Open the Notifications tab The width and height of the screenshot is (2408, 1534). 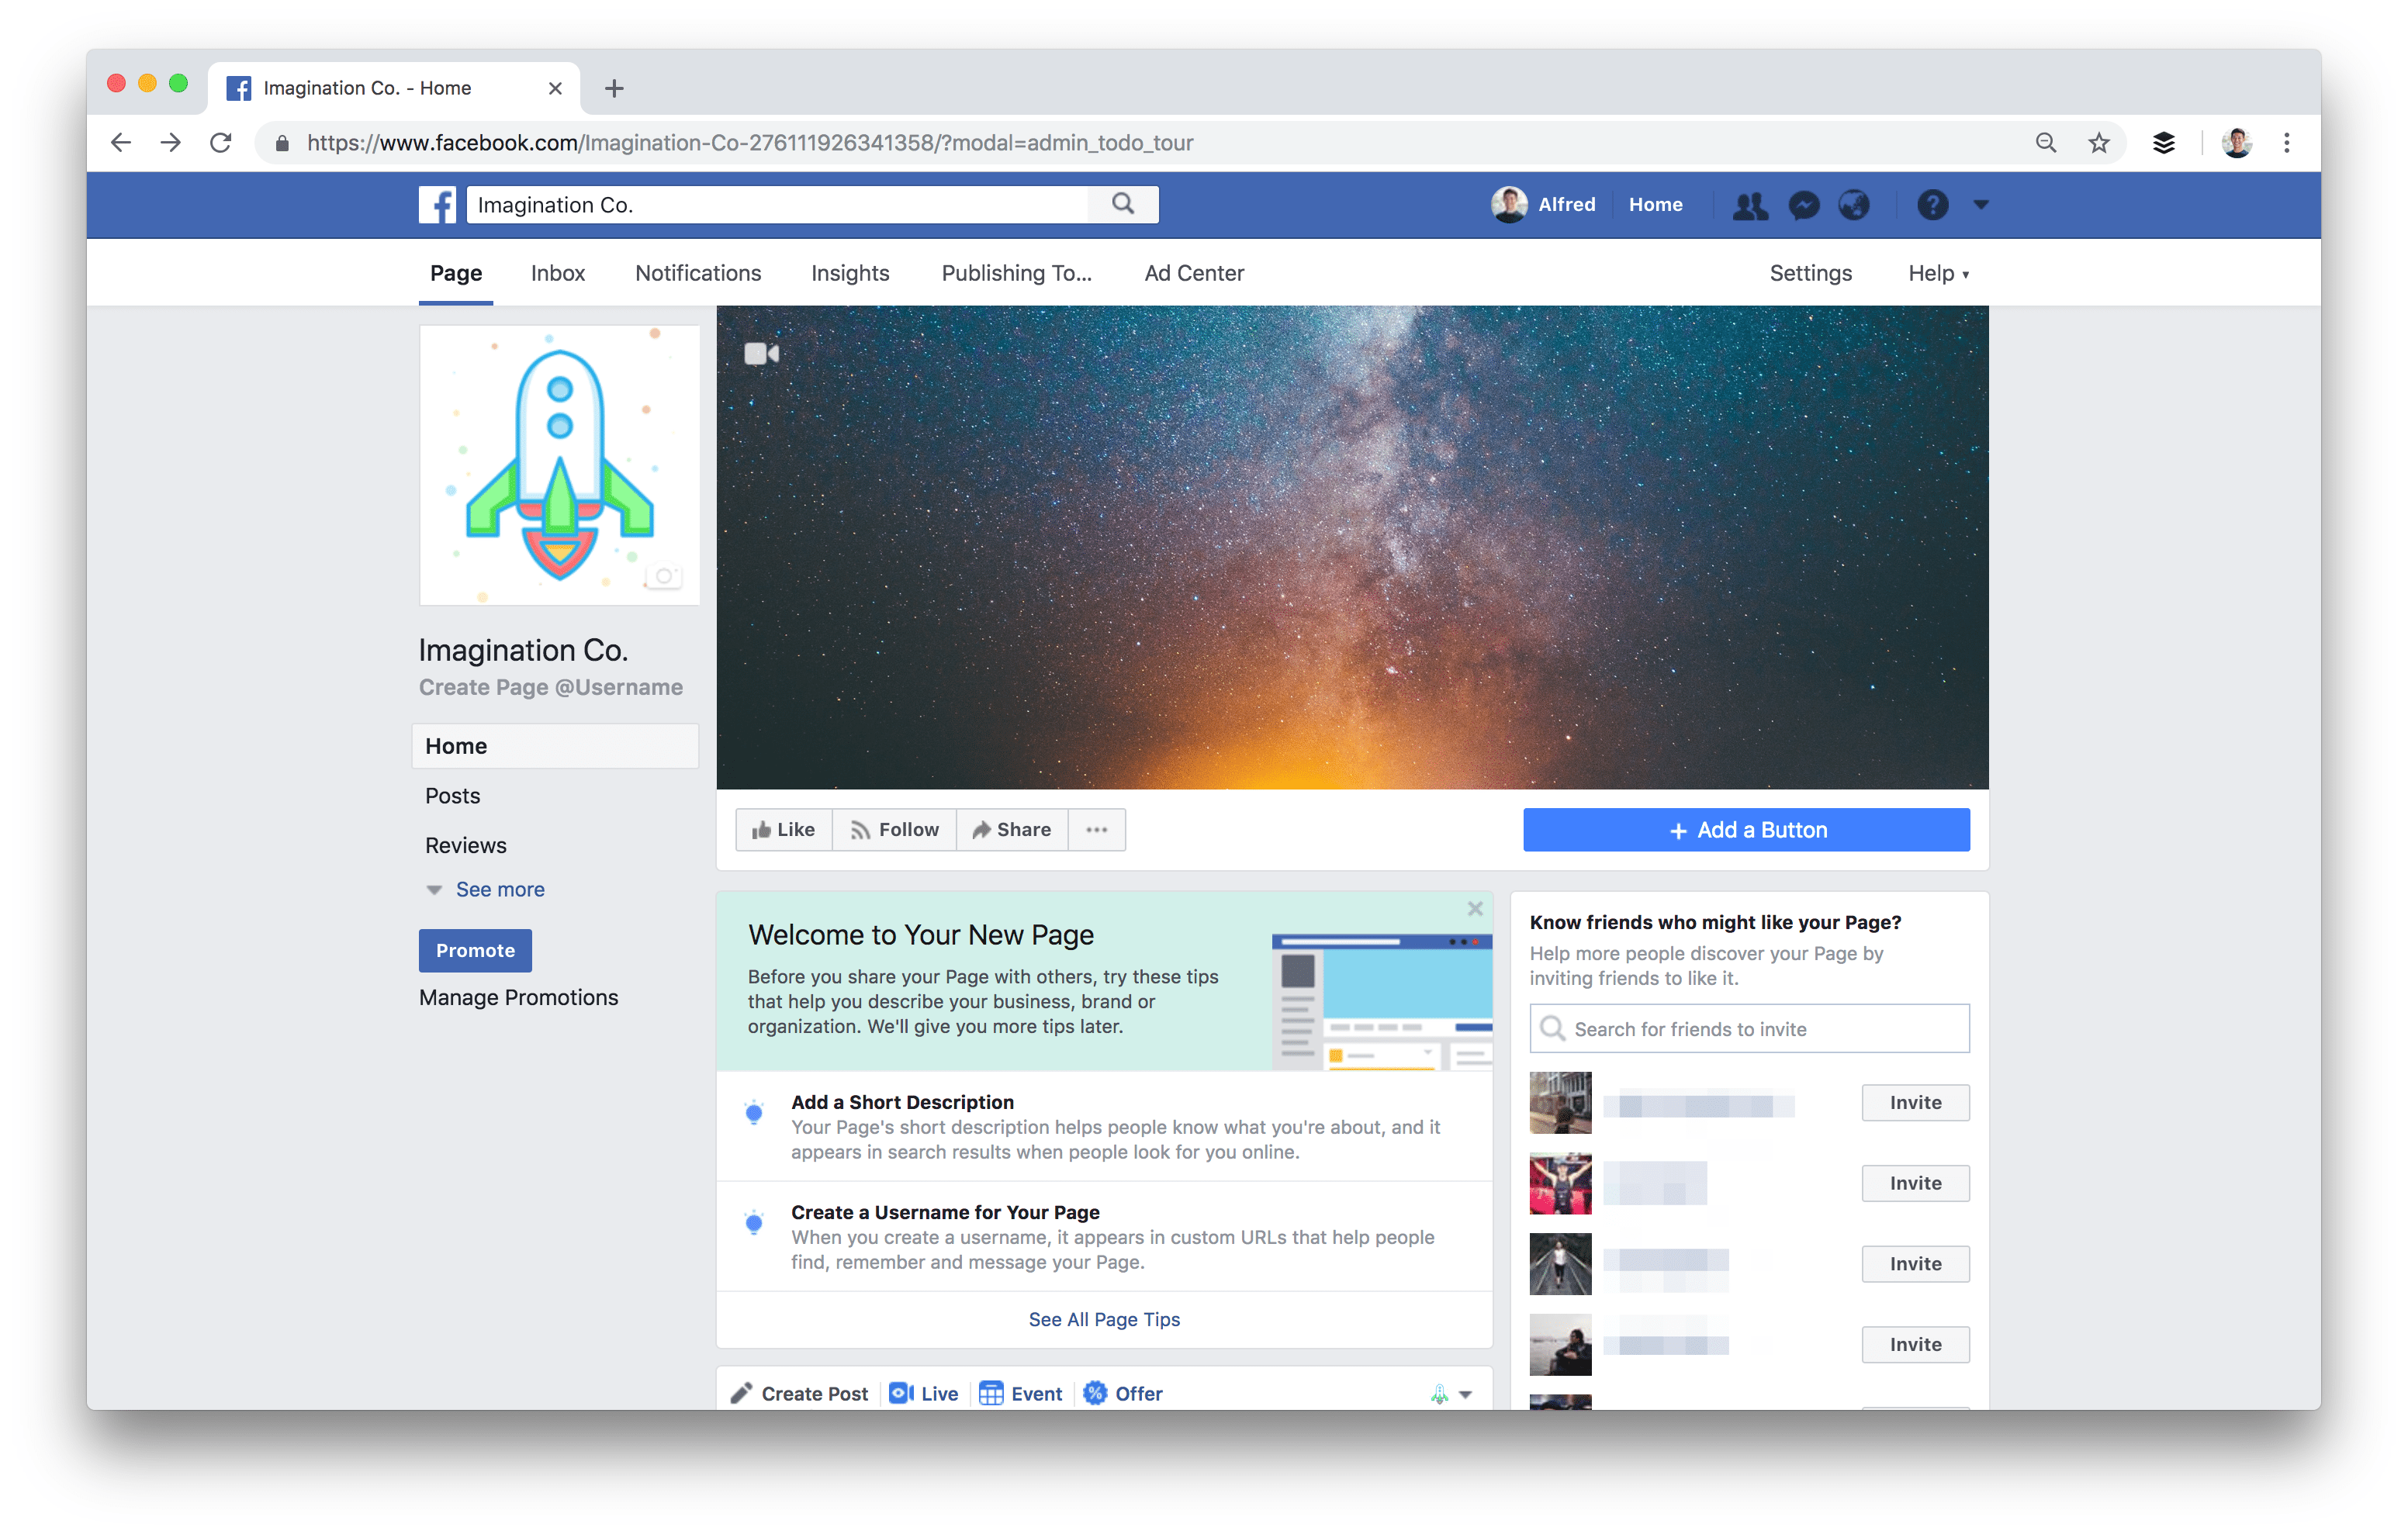pyautogui.click(x=698, y=274)
